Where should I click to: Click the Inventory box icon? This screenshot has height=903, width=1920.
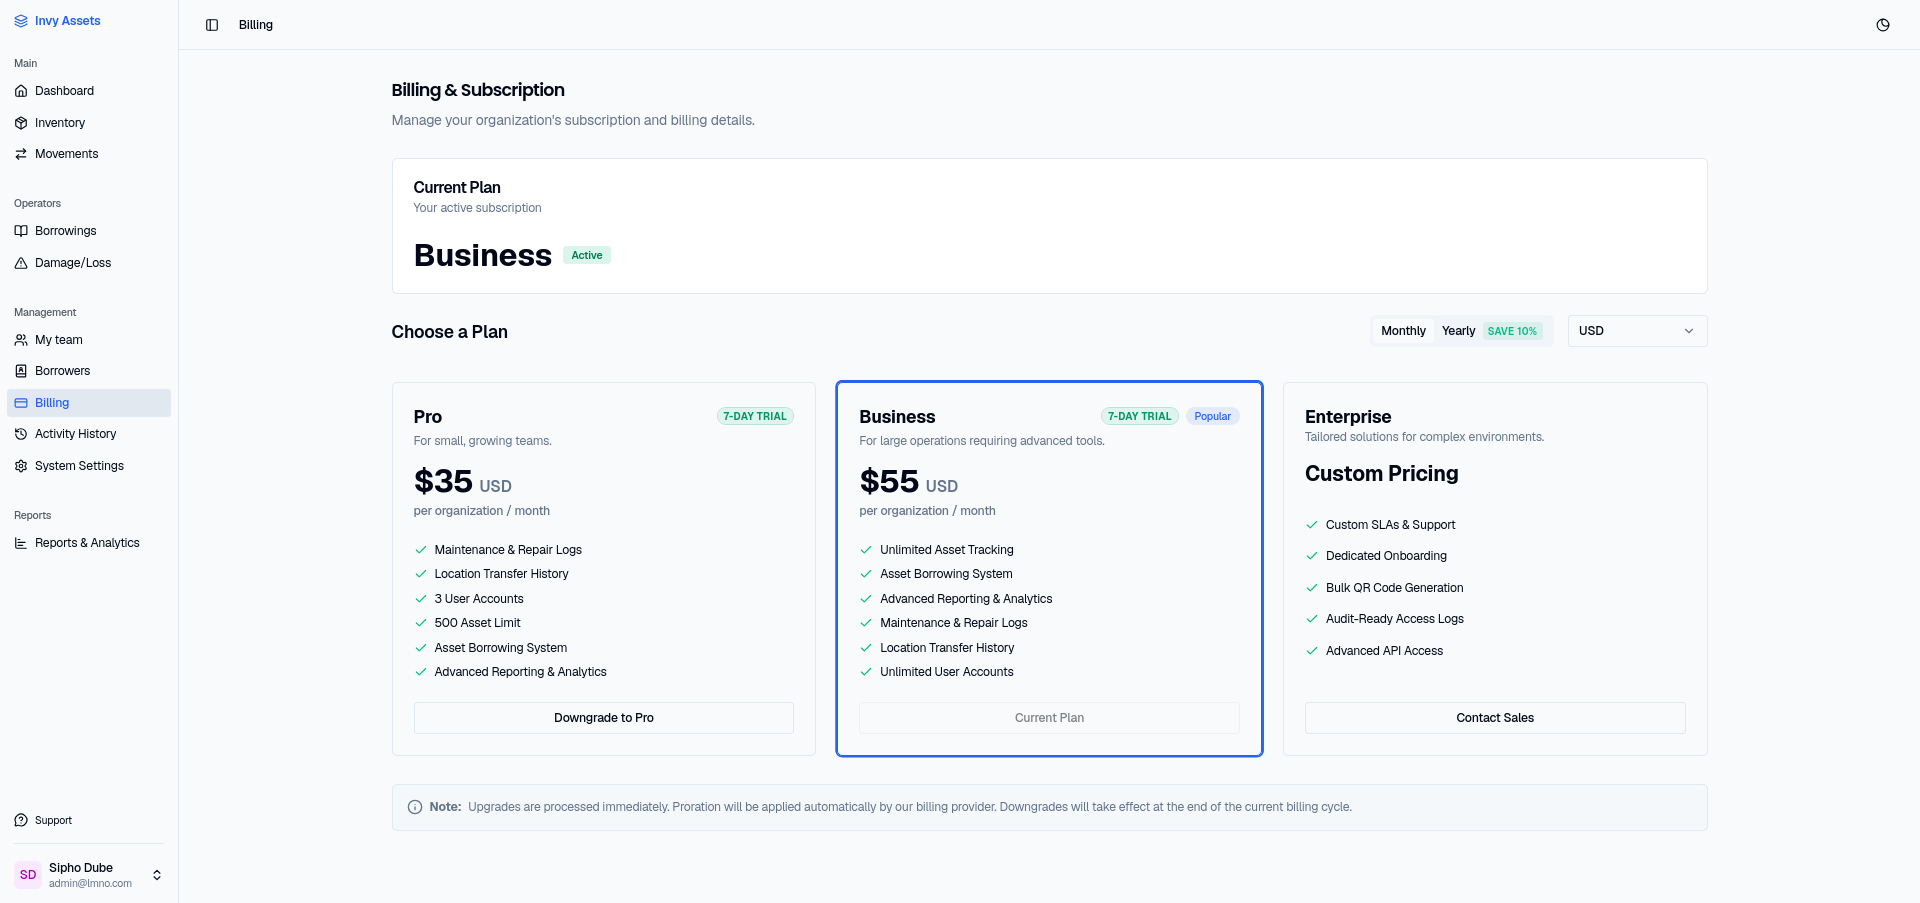coord(21,123)
